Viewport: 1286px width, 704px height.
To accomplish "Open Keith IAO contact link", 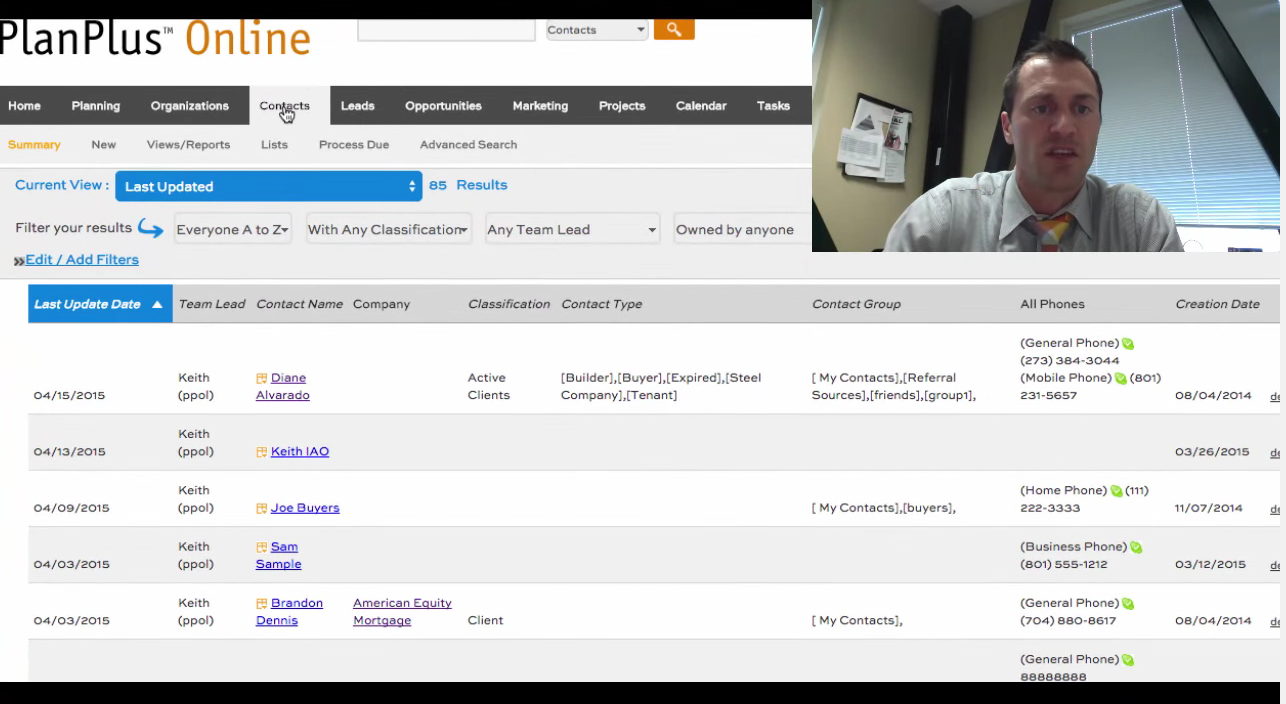I will [x=300, y=452].
